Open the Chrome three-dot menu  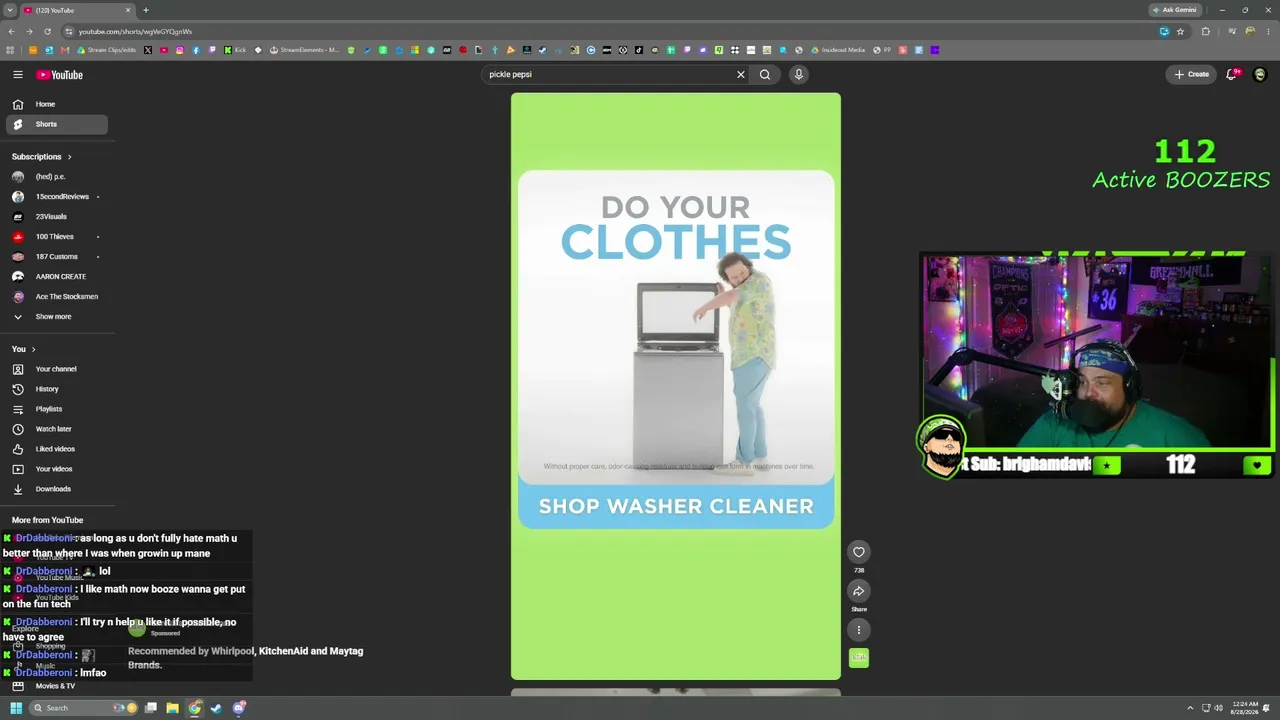pyautogui.click(x=1268, y=32)
